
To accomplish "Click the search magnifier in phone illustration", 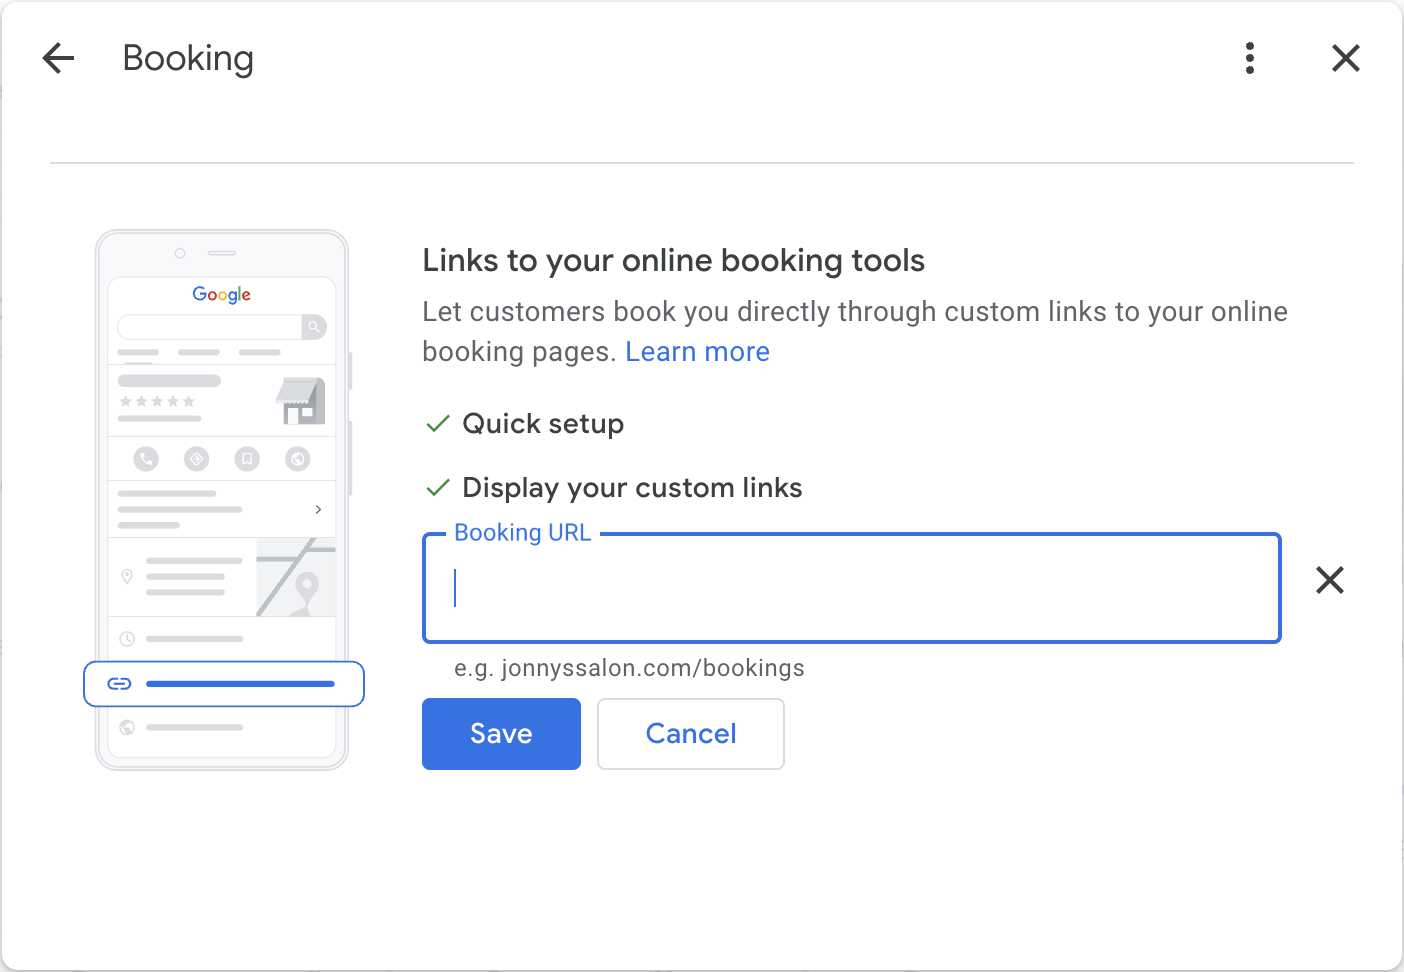I will (314, 327).
